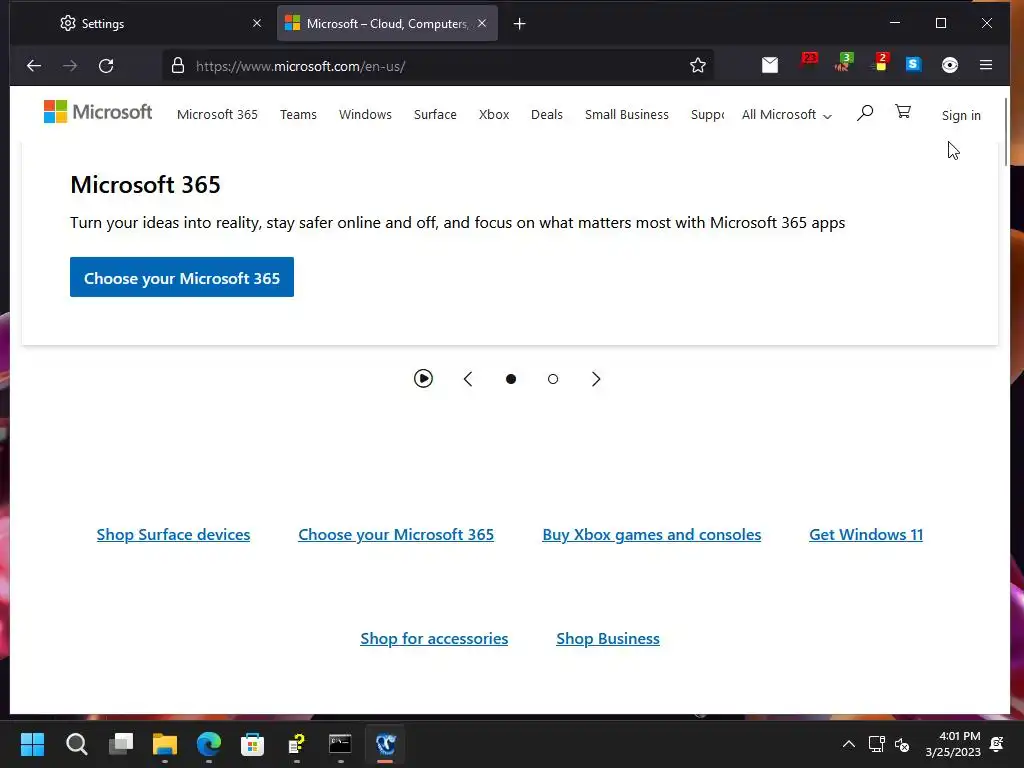
Task: Open the Surface nav item
Action: [x=435, y=114]
